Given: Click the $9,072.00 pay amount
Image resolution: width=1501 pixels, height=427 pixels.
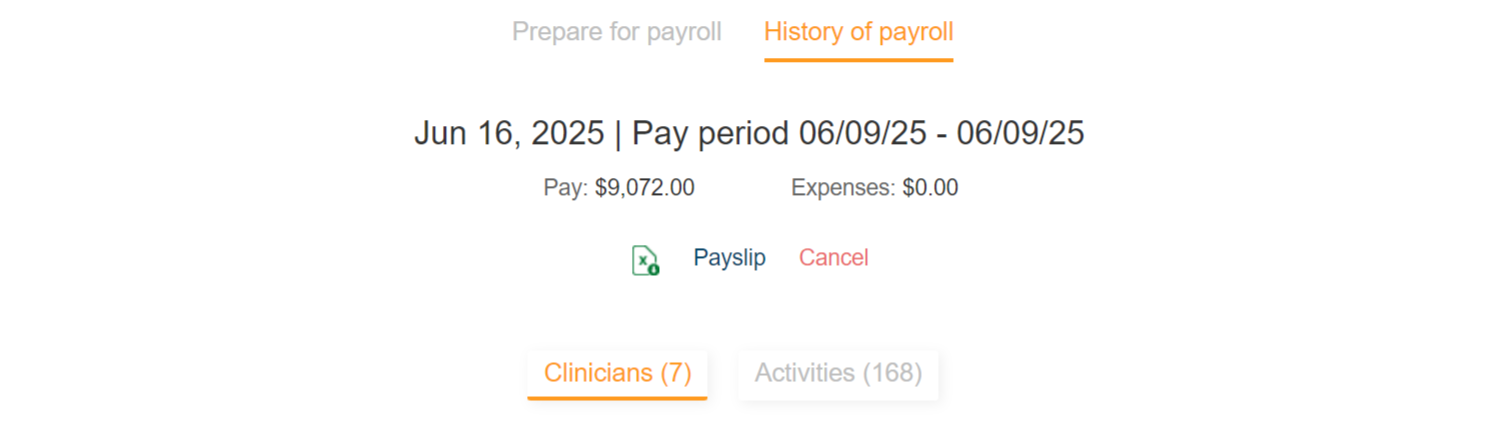Looking at the screenshot, I should click(x=644, y=188).
